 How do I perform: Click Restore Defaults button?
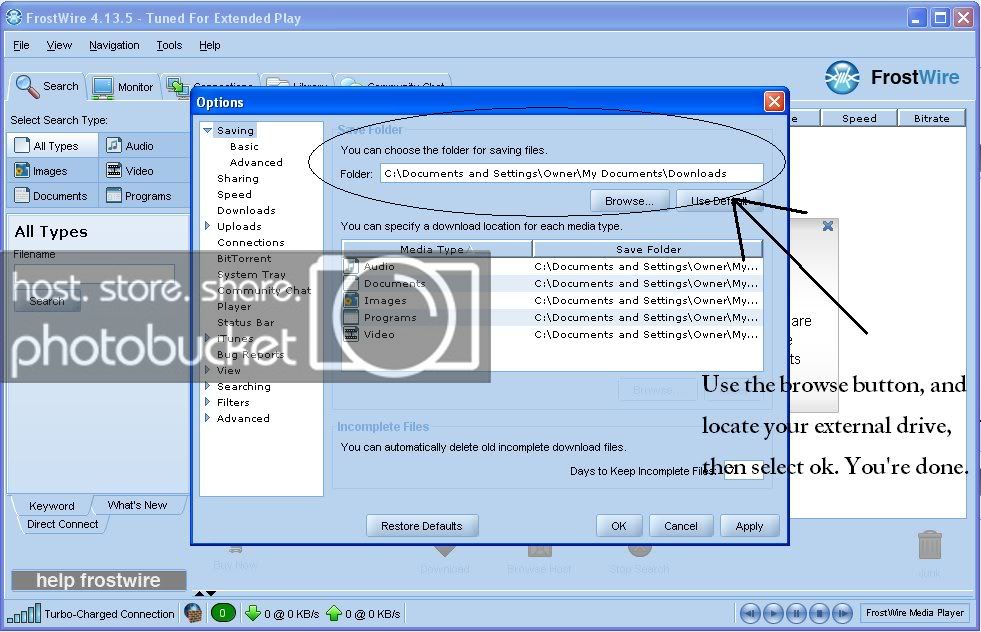(422, 526)
